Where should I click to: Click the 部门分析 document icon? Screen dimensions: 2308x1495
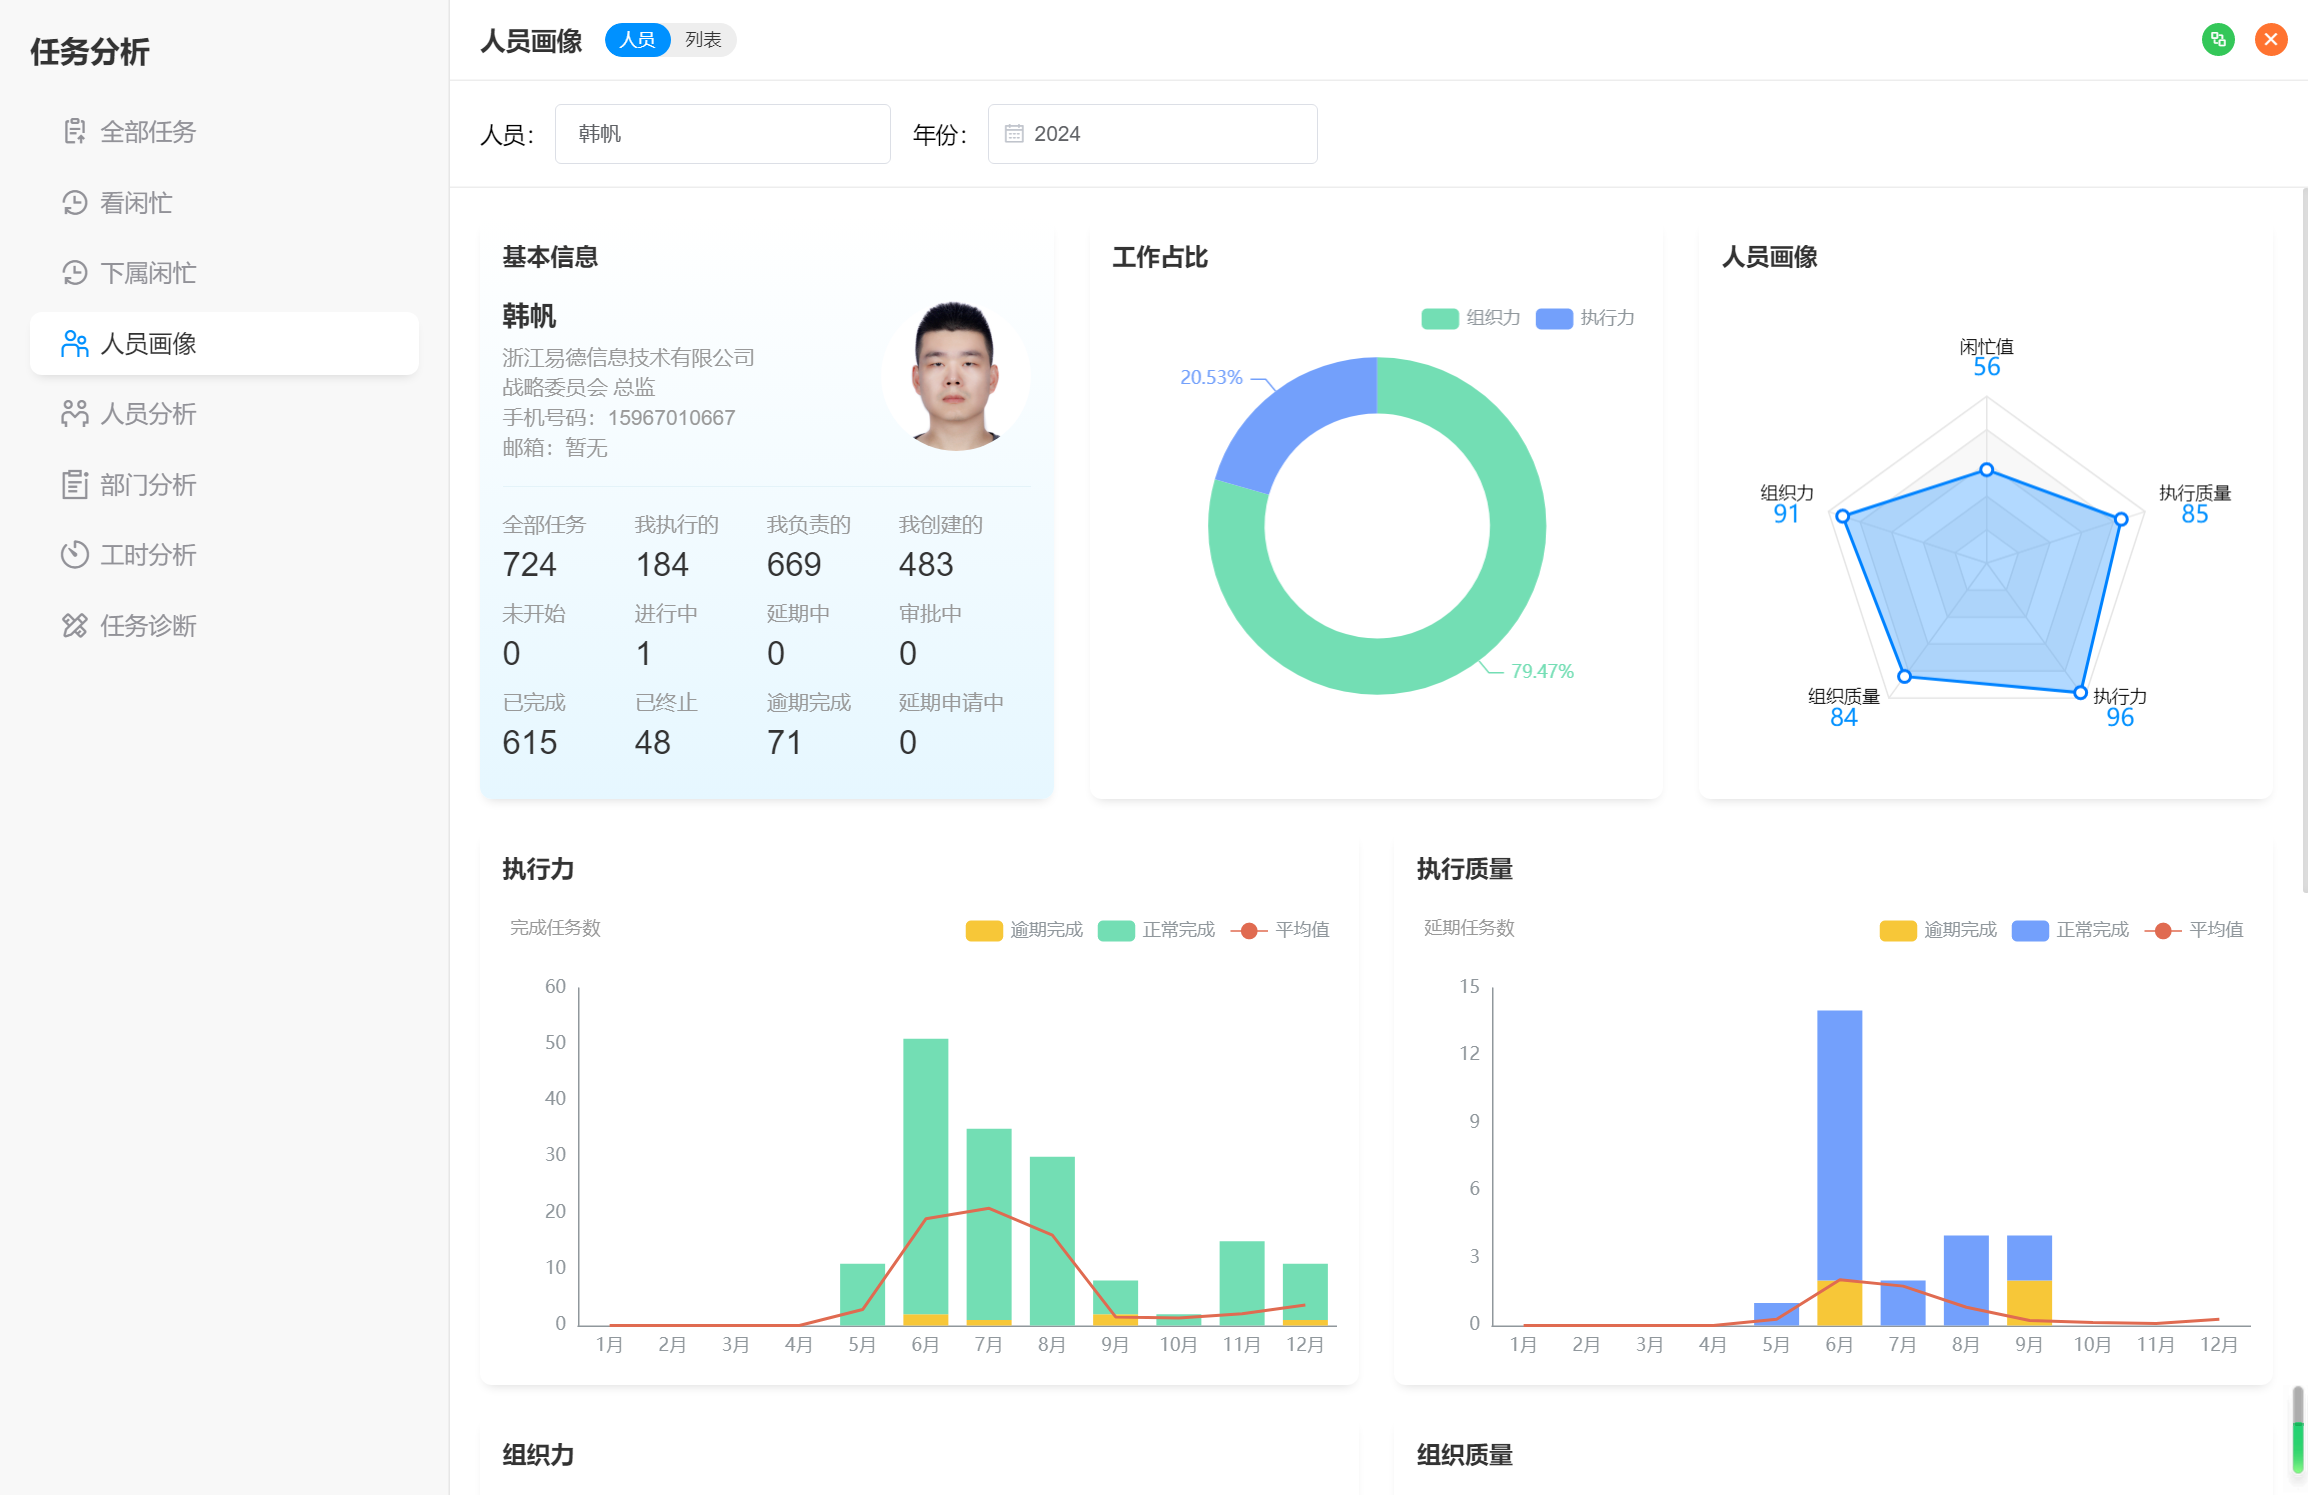point(74,485)
